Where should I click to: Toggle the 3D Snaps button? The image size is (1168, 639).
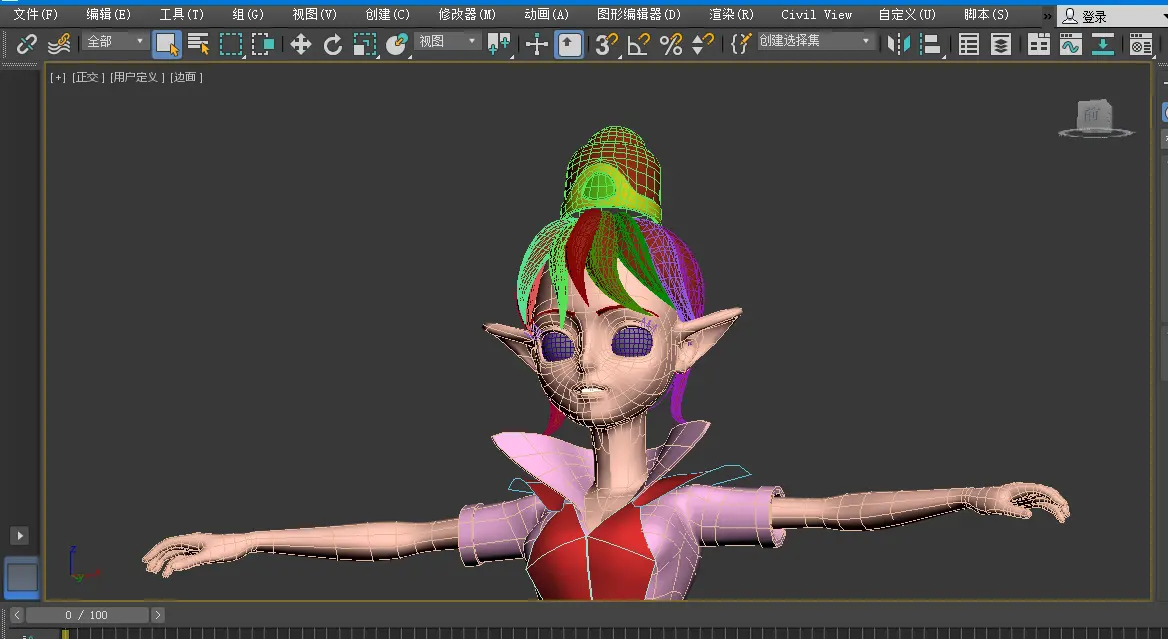605,44
